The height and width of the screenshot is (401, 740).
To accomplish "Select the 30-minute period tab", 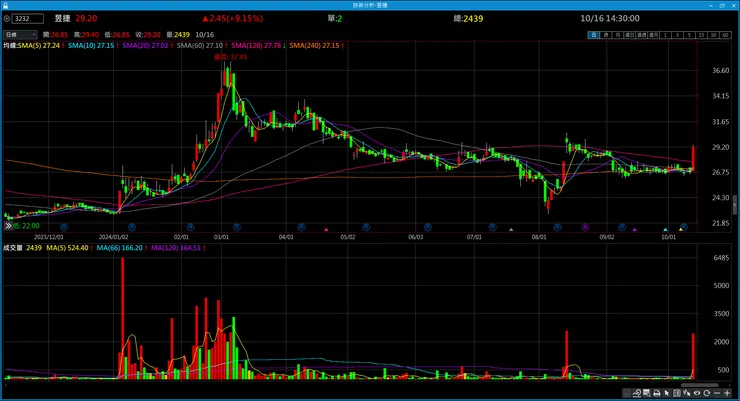I will 713,35.
